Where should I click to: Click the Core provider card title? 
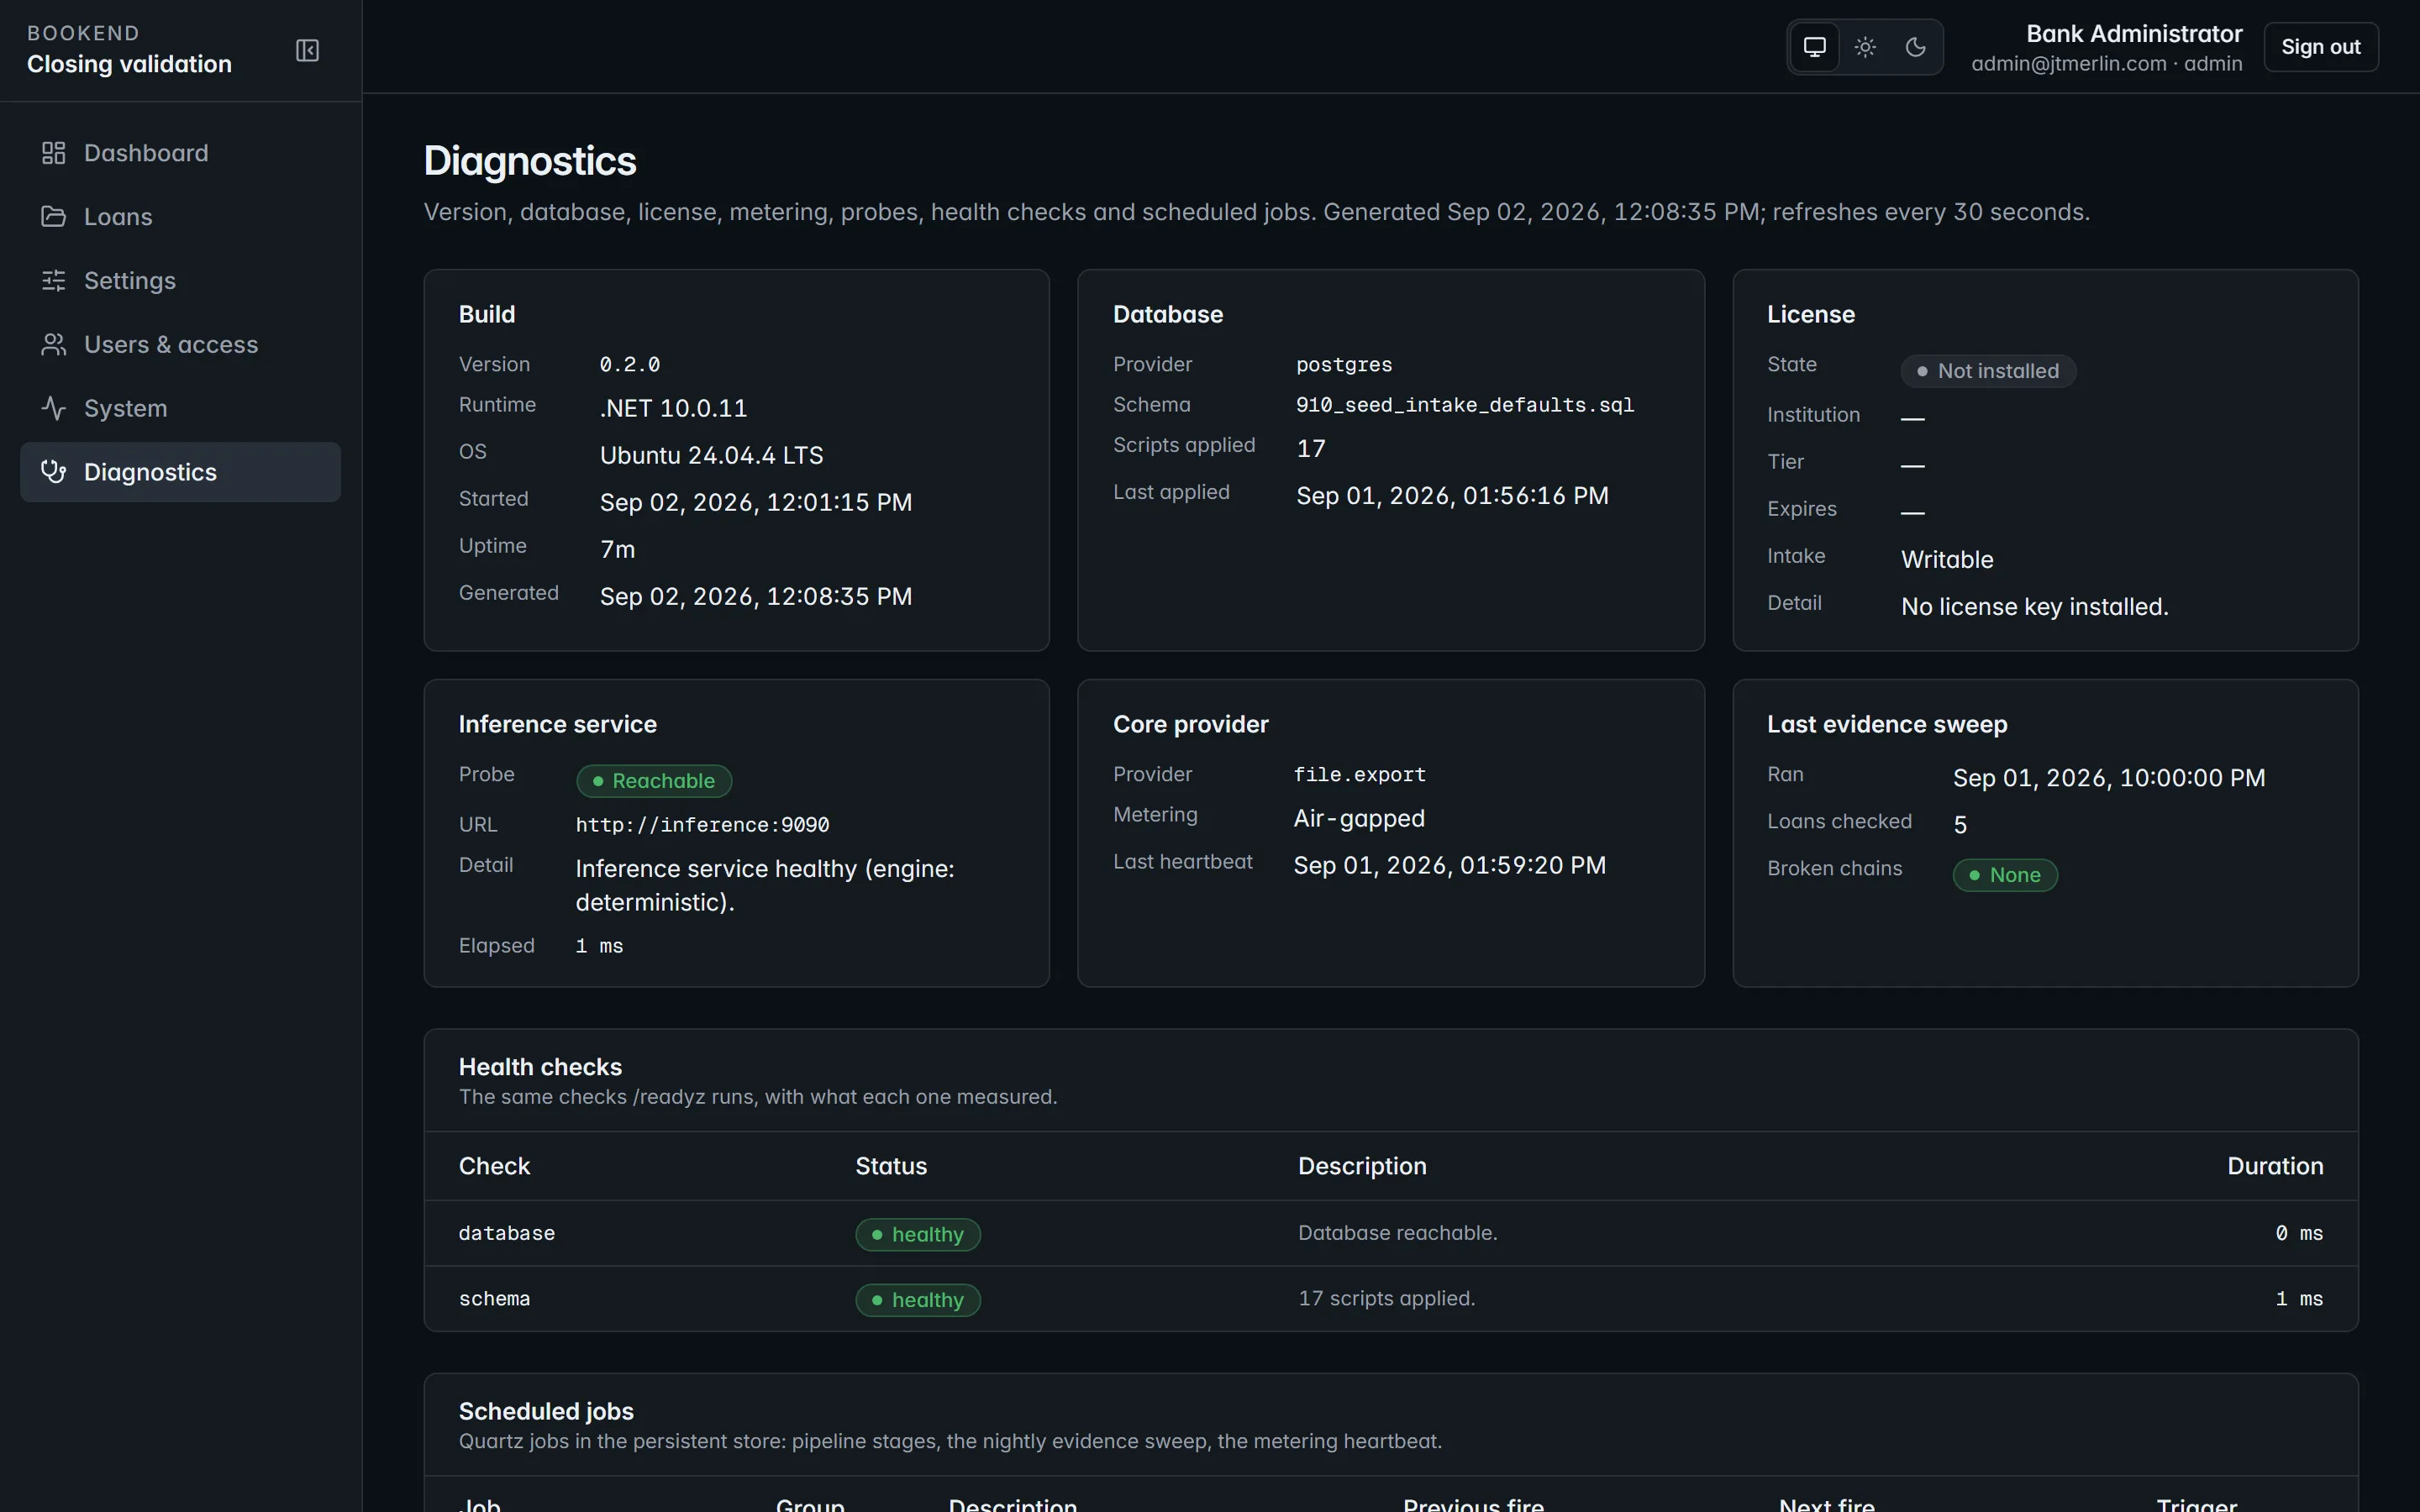tap(1190, 724)
